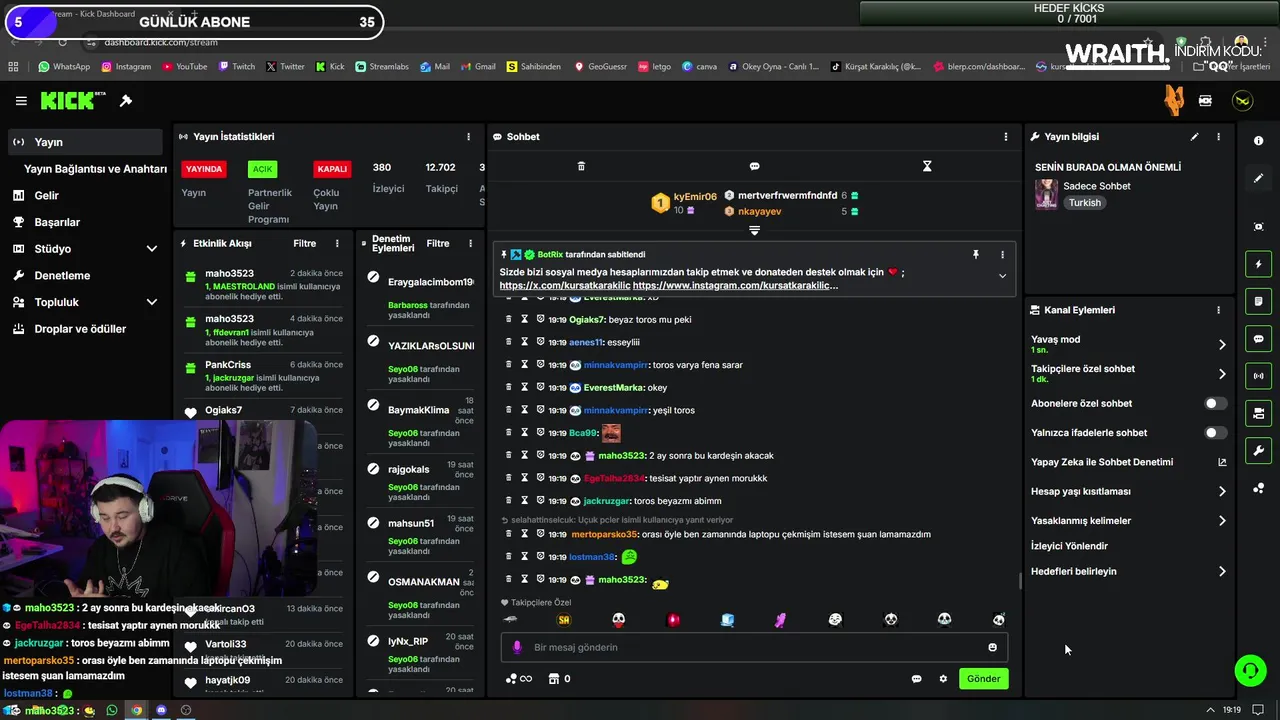Image resolution: width=1280 pixels, height=720 pixels.
Task: Open Hedefleri belirleyin settings arrow
Action: 1222,572
